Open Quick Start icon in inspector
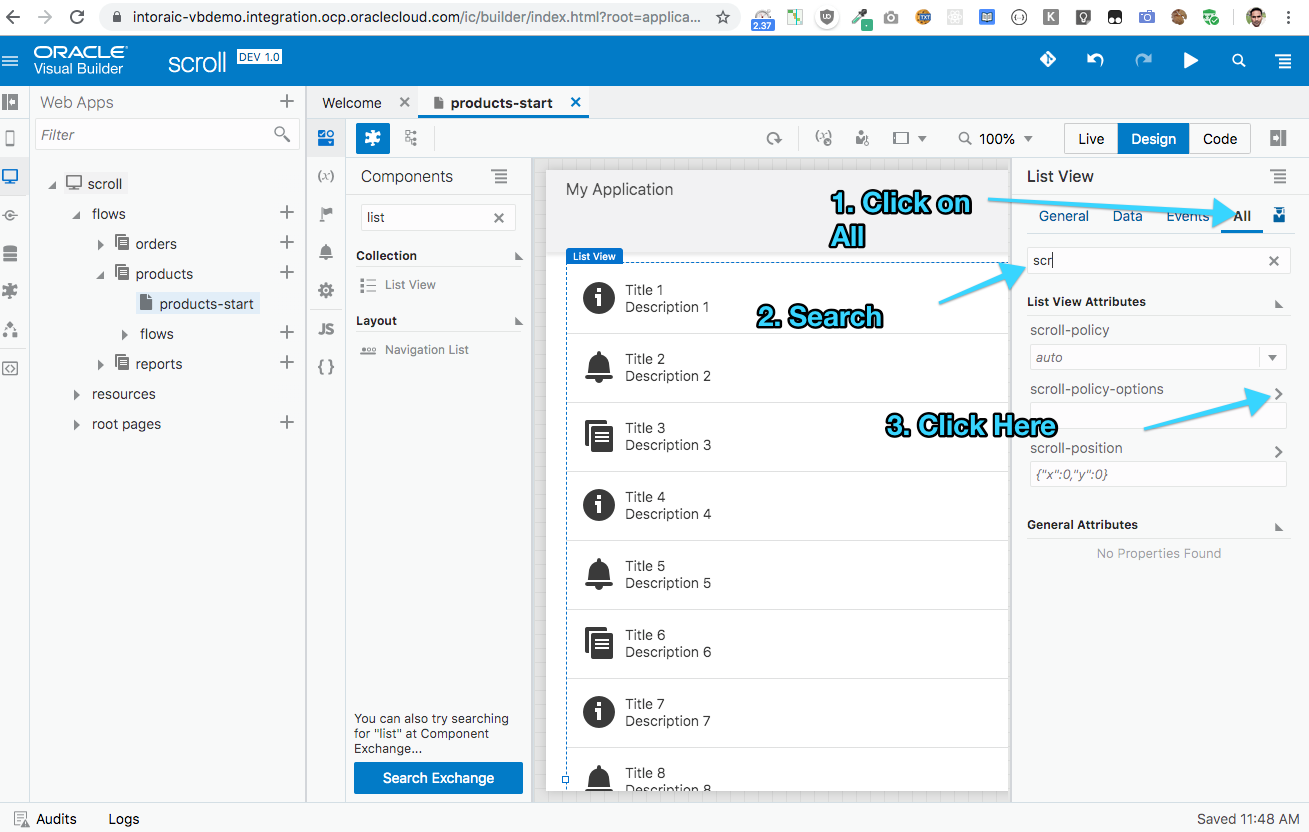Viewport: 1309px width, 832px height. 1279,215
